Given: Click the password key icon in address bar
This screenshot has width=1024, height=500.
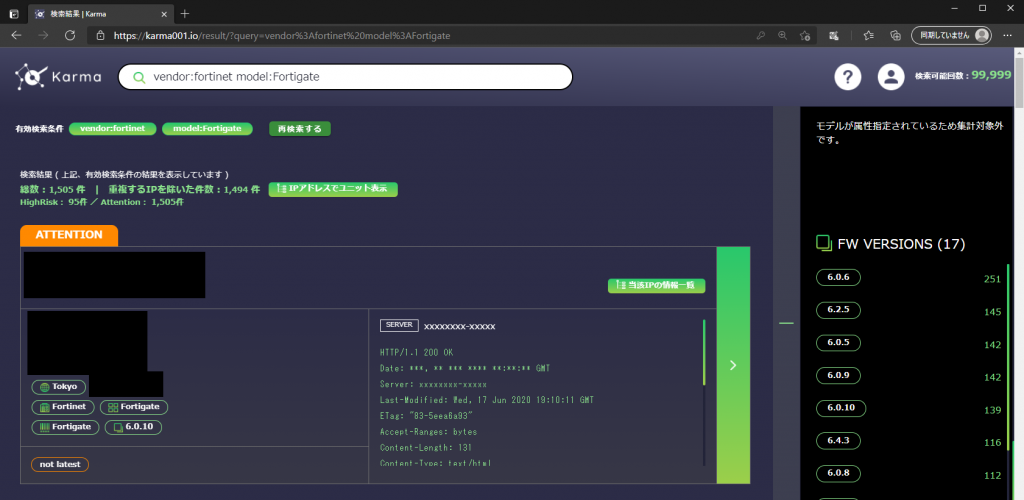Looking at the screenshot, I should pyautogui.click(x=761, y=35).
